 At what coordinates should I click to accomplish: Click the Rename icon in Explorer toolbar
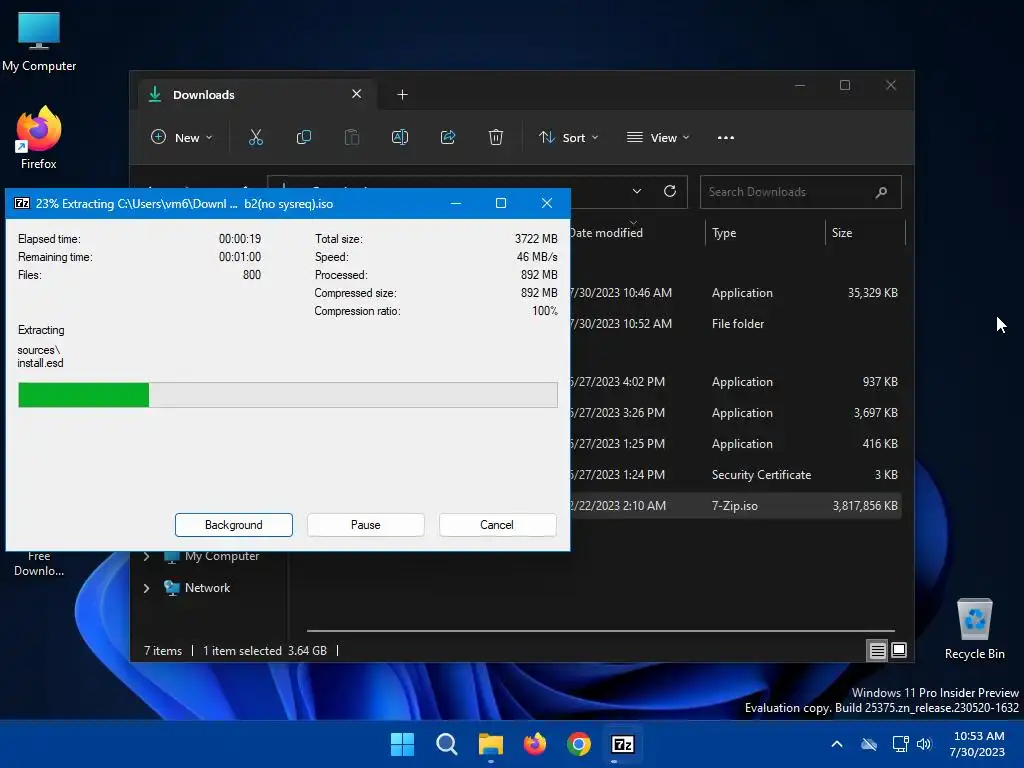pyautogui.click(x=400, y=137)
